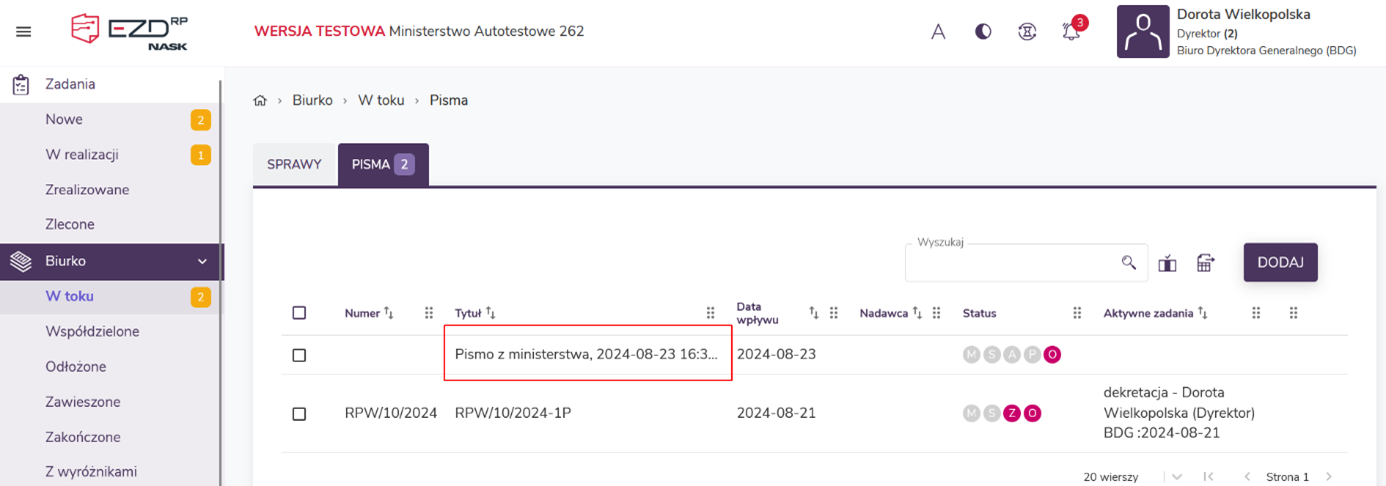Click the hourglass session refresh icon
Viewport: 1386px width, 486px height.
pyautogui.click(x=1026, y=32)
